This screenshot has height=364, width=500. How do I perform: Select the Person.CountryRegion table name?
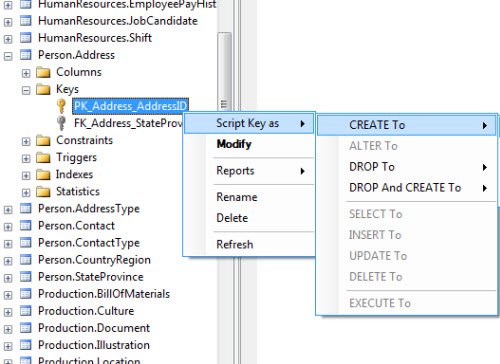94,260
